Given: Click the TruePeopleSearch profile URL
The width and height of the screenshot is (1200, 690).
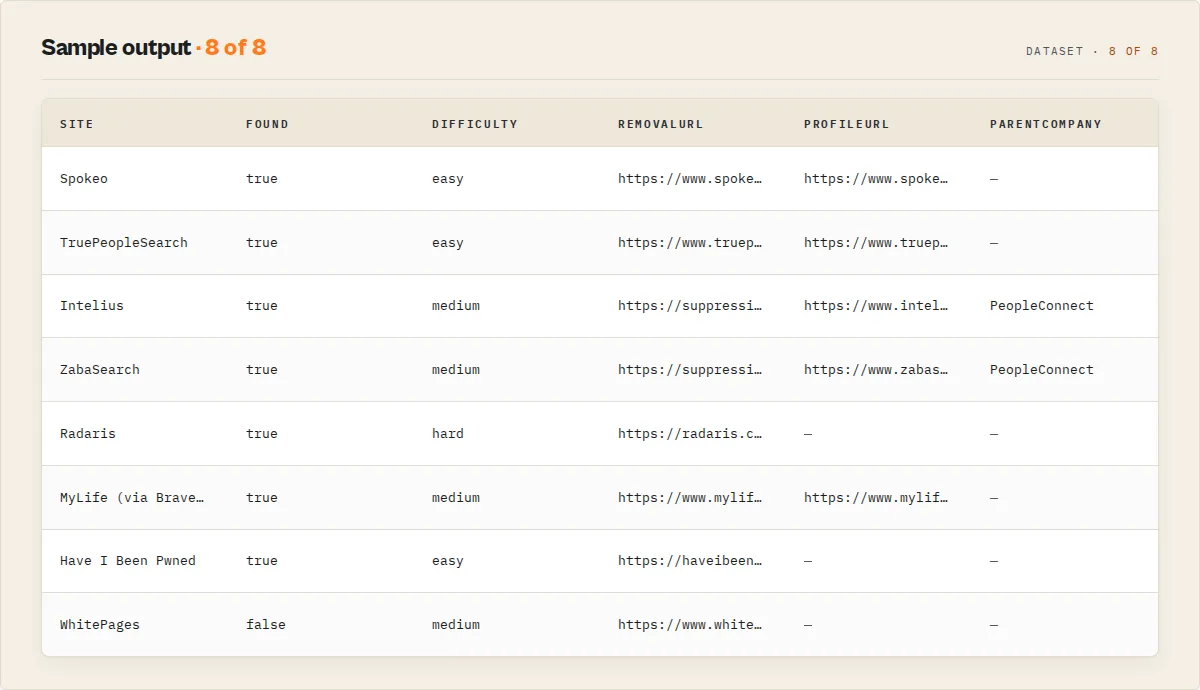Looking at the screenshot, I should pyautogui.click(x=876, y=243).
